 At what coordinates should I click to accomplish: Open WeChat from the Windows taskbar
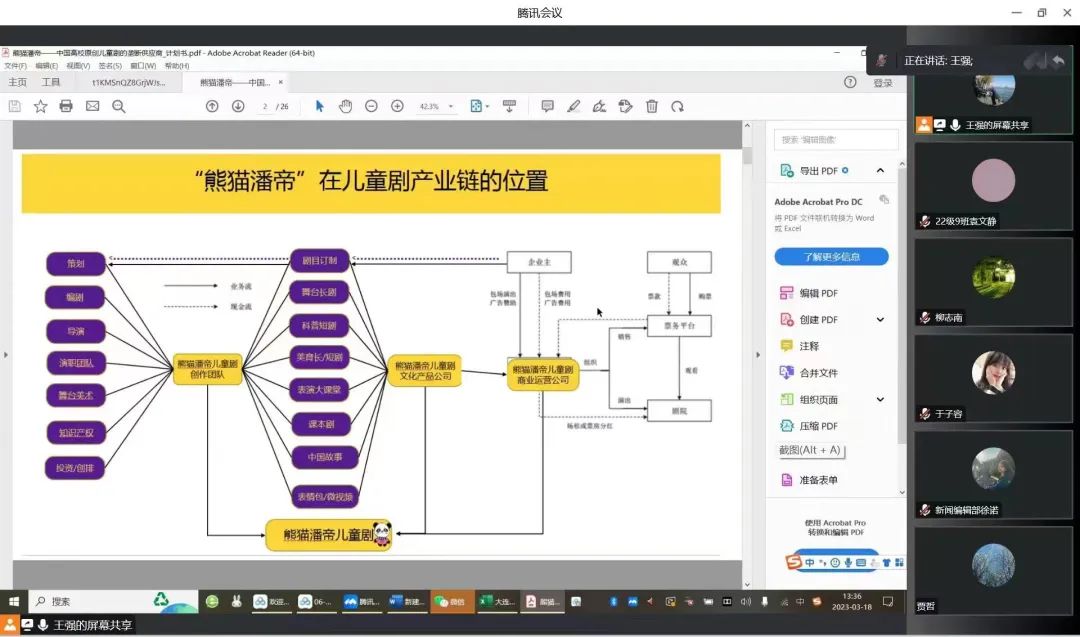(x=452, y=602)
